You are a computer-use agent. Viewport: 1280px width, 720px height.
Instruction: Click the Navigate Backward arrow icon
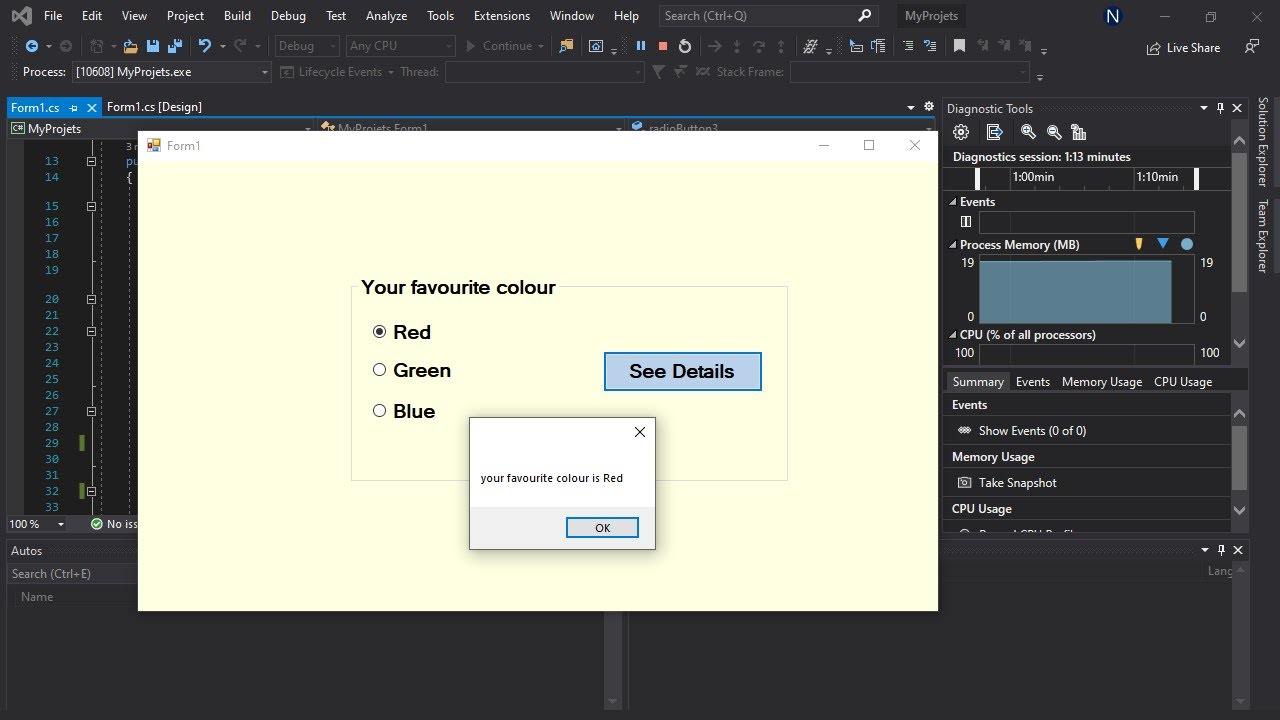click(32, 46)
